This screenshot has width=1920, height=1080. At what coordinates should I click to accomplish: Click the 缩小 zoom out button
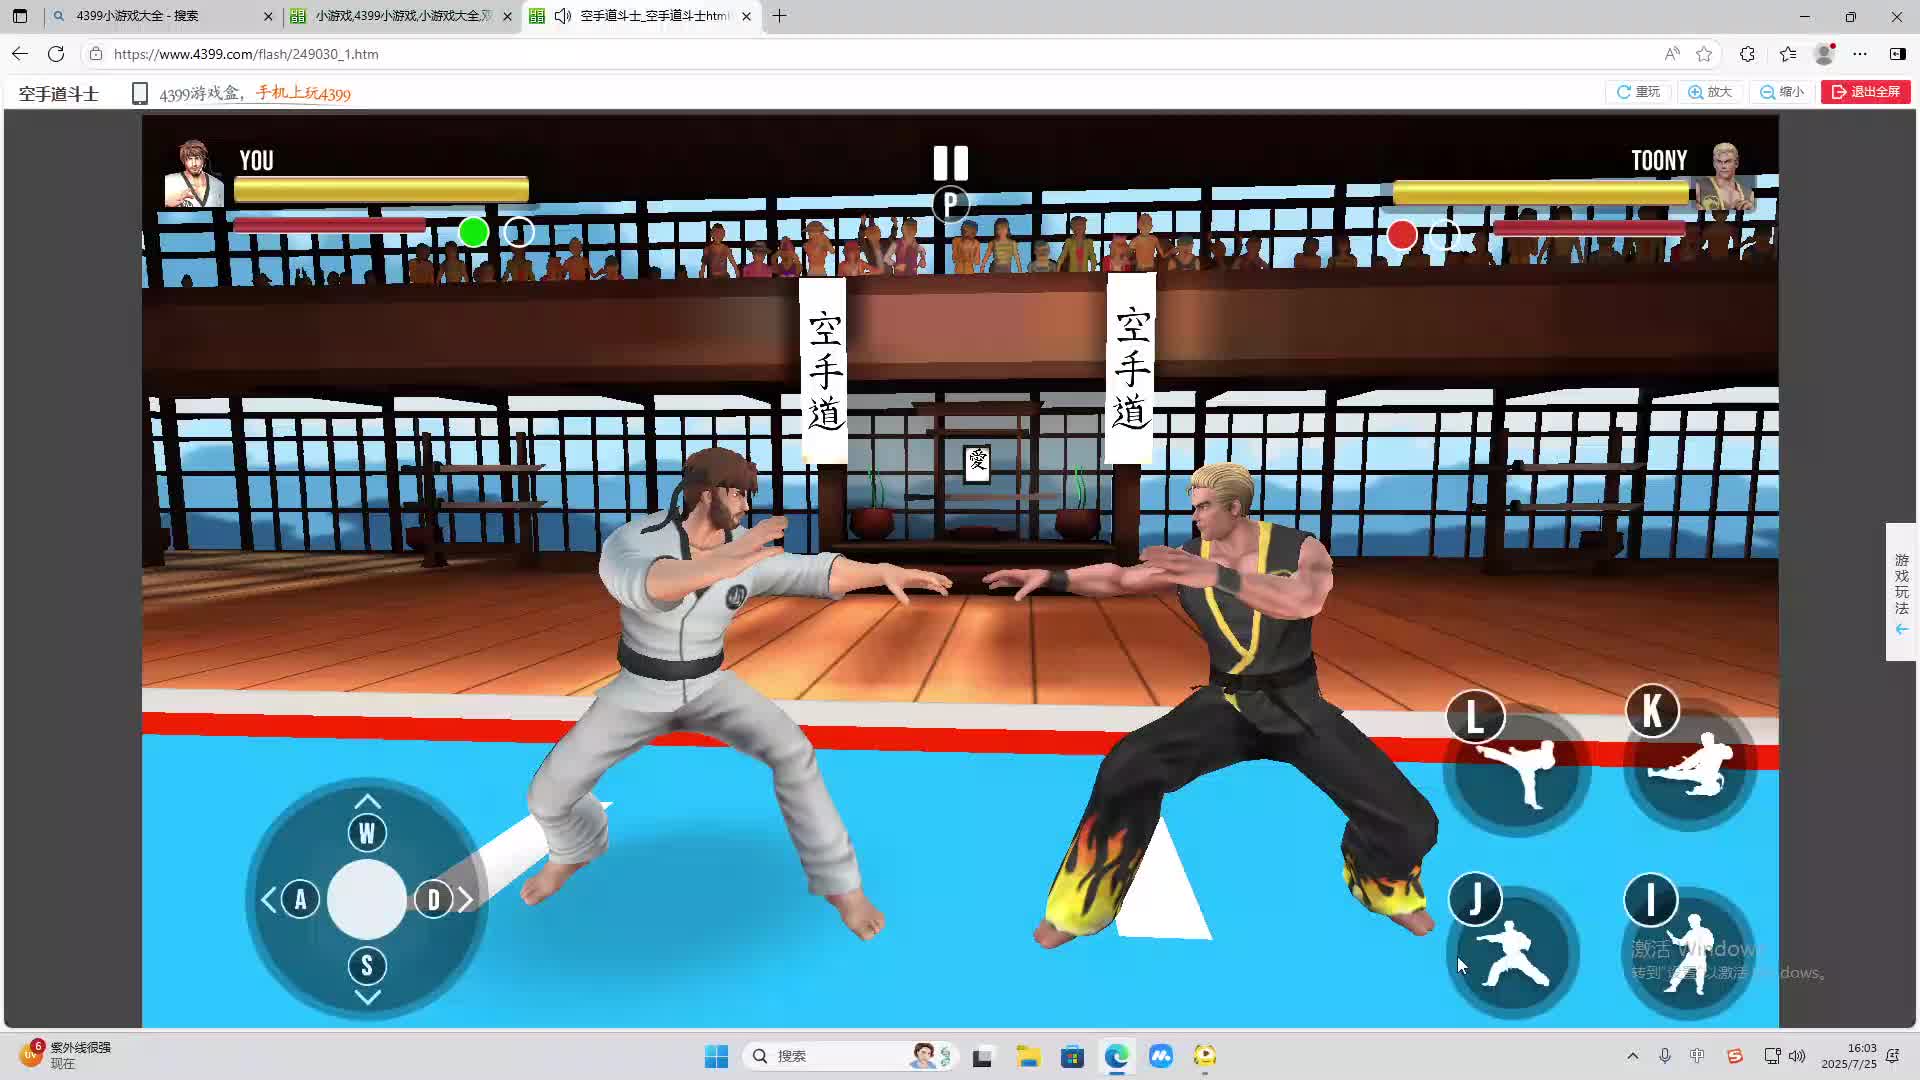pos(1782,92)
